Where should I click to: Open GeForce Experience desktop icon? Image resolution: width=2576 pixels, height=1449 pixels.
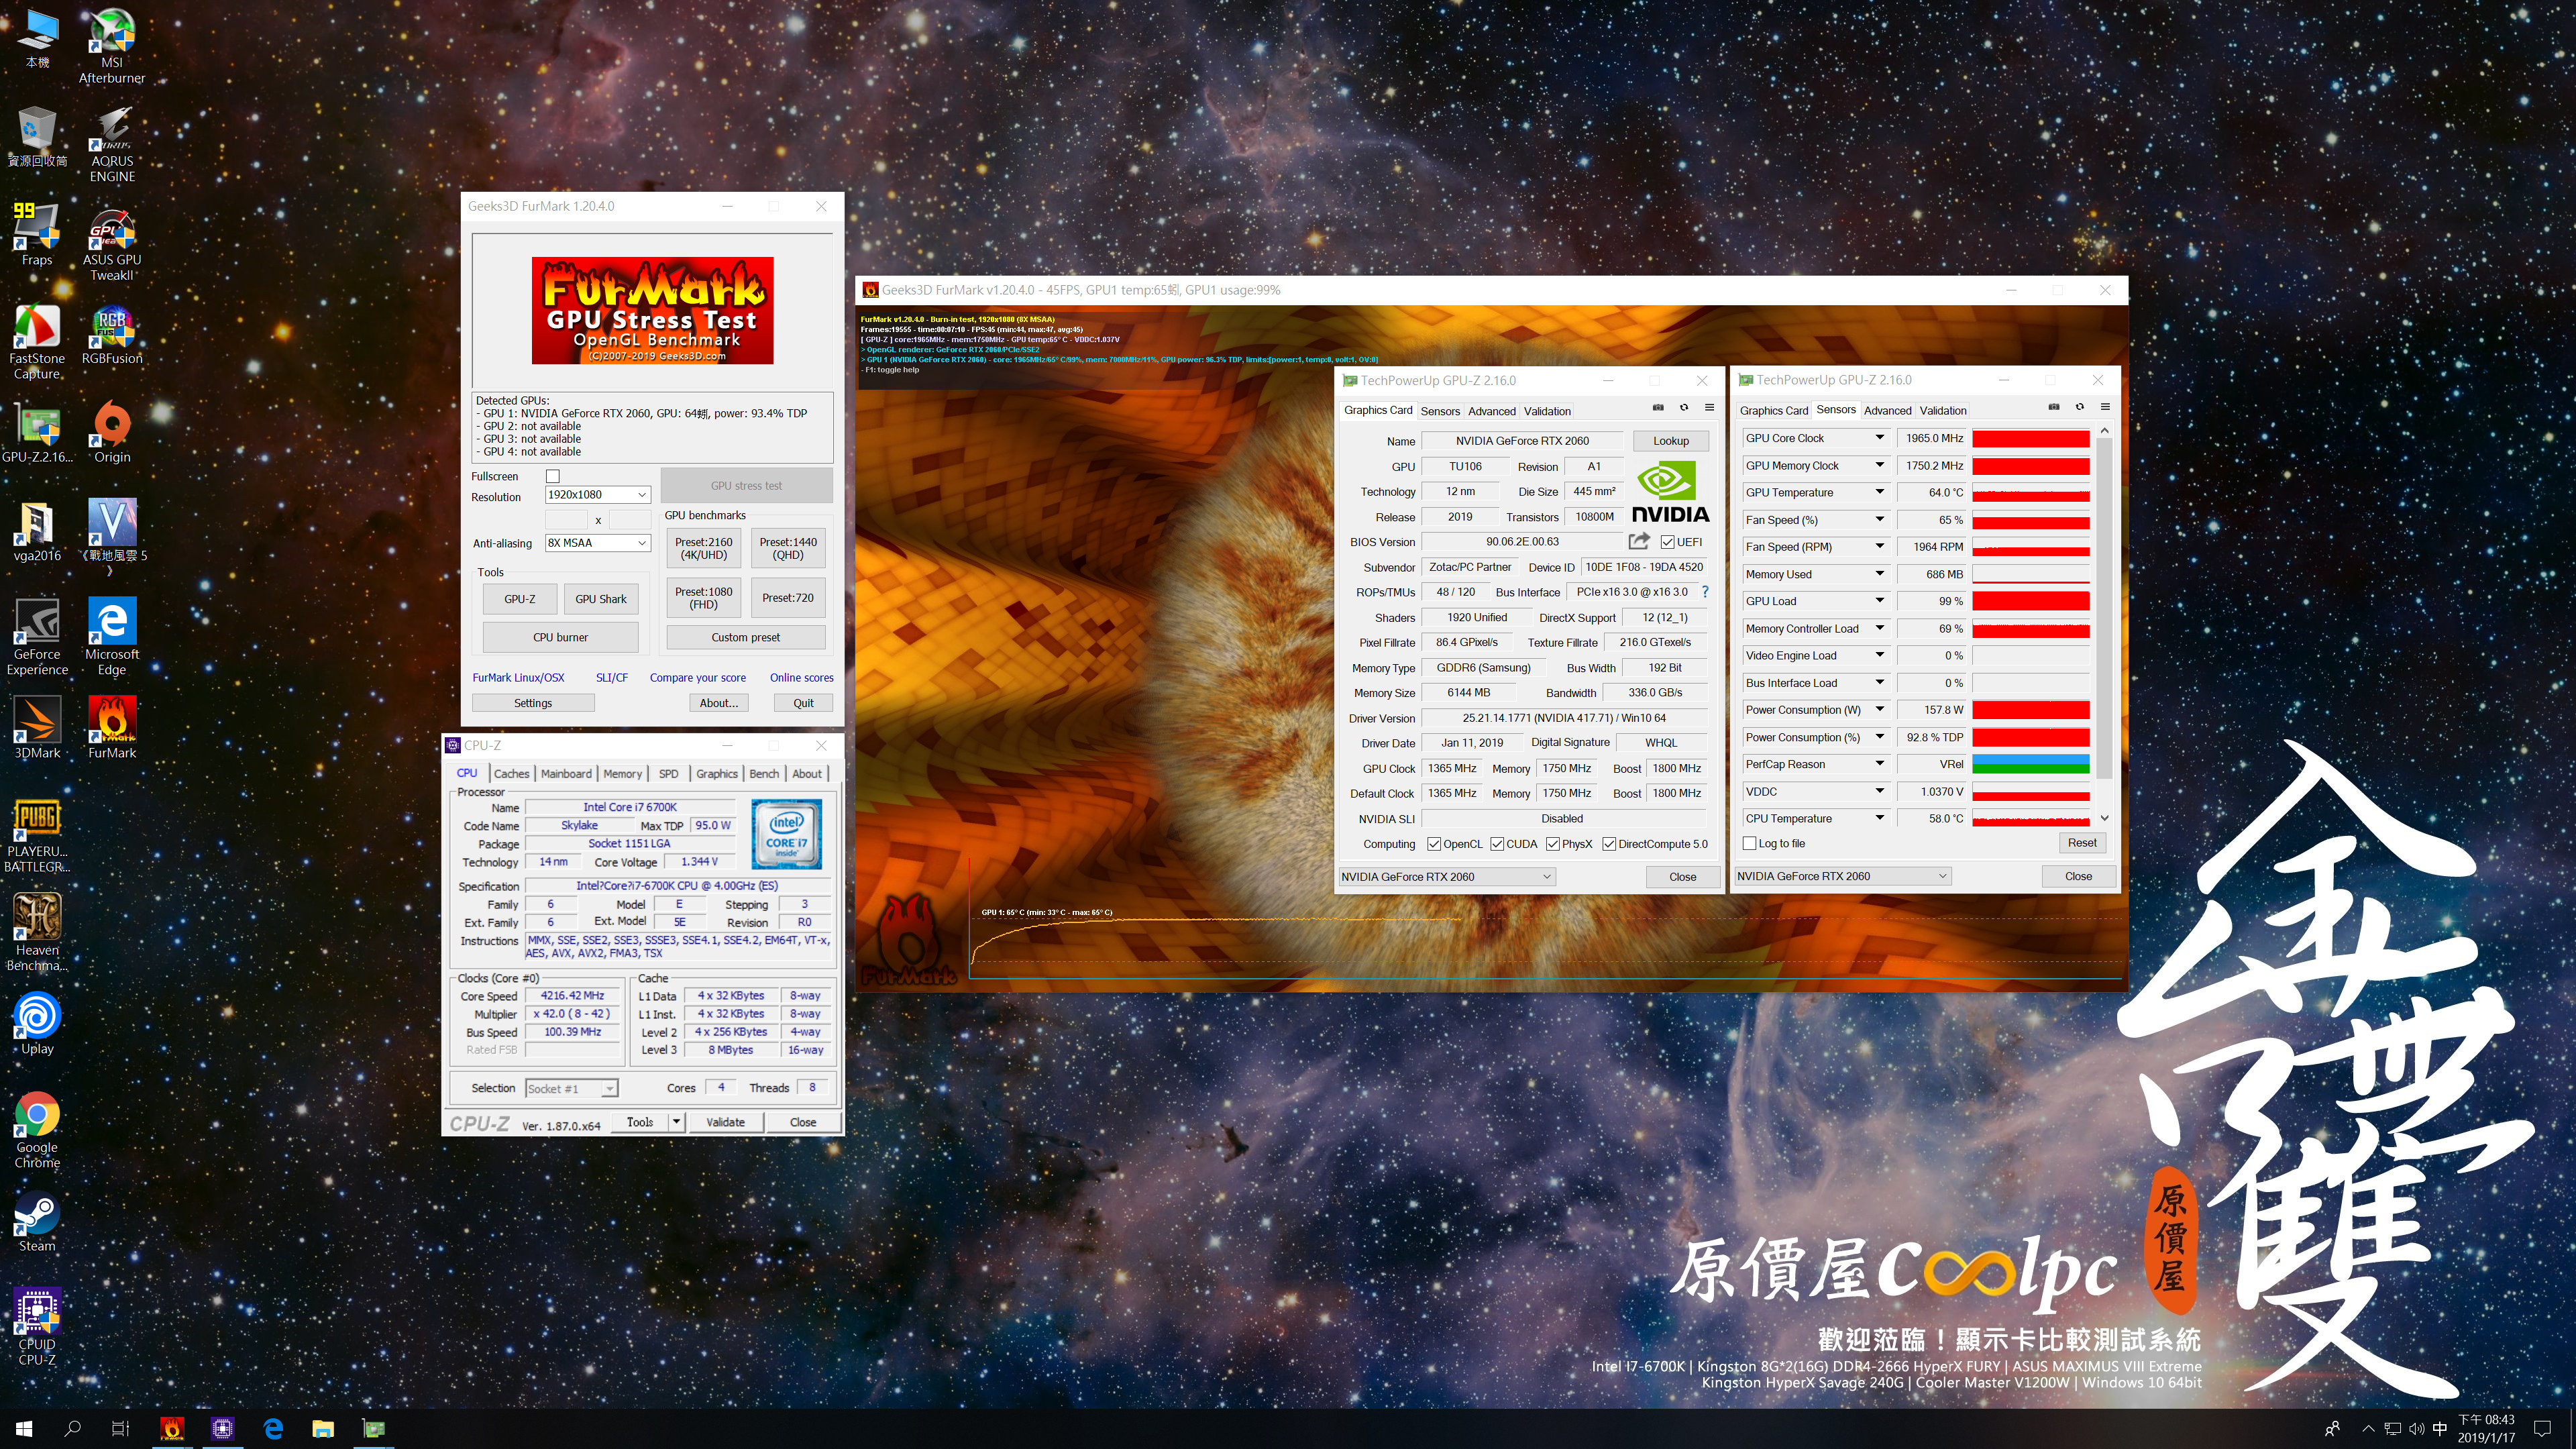pos(37,638)
